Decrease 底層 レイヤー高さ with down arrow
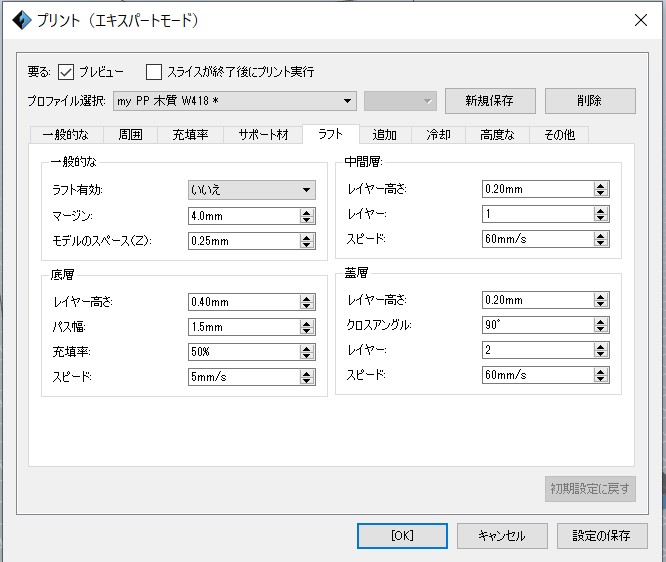666x562 pixels. click(306, 306)
